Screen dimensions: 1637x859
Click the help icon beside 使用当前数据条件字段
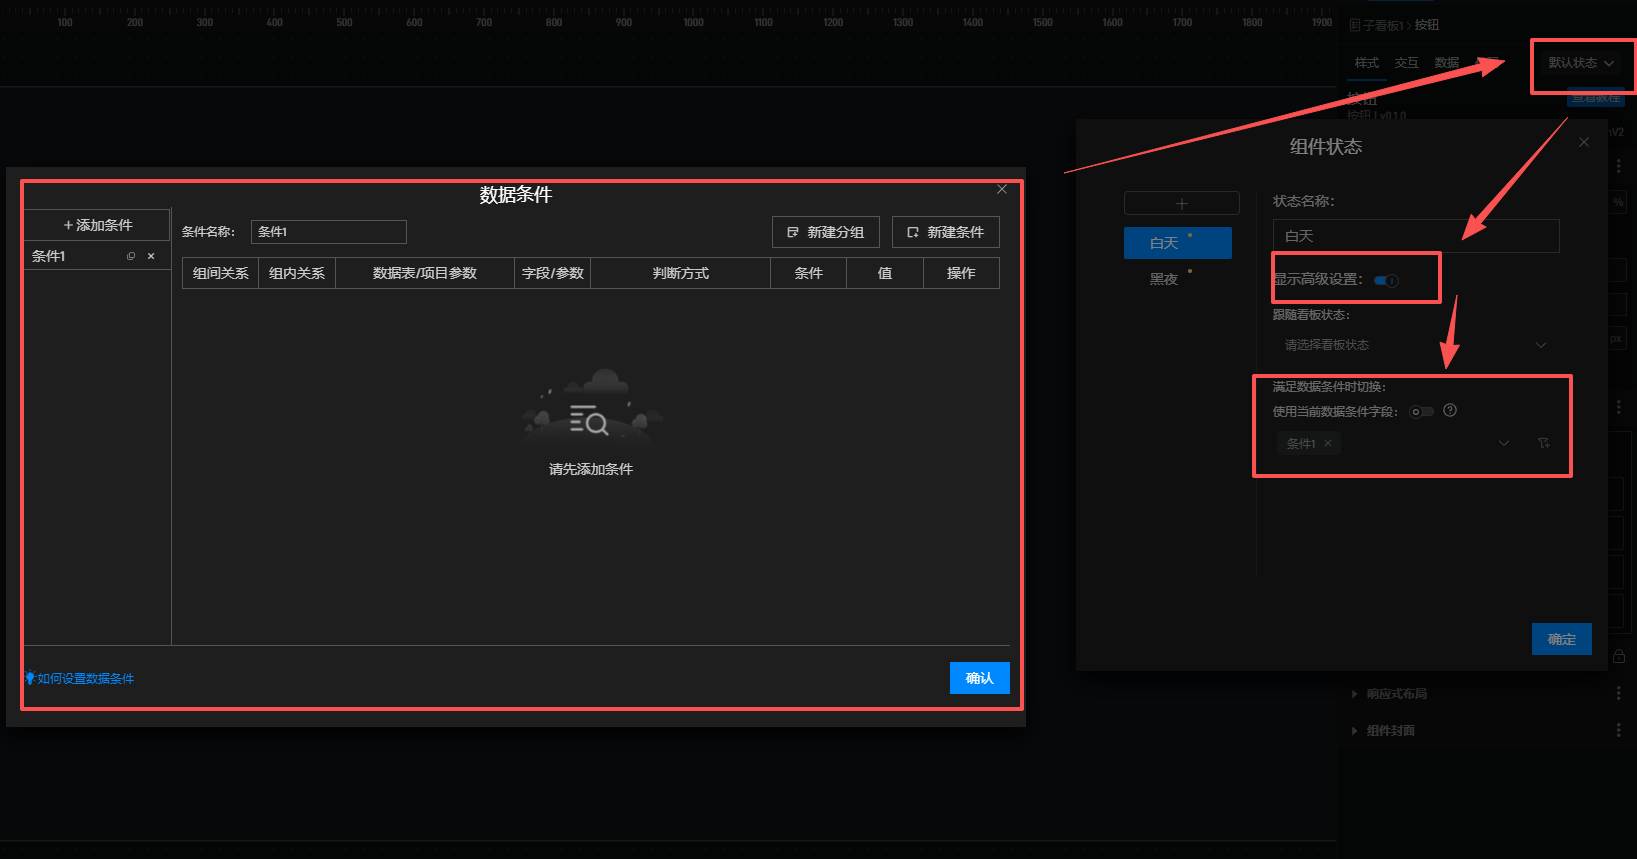coord(1450,410)
